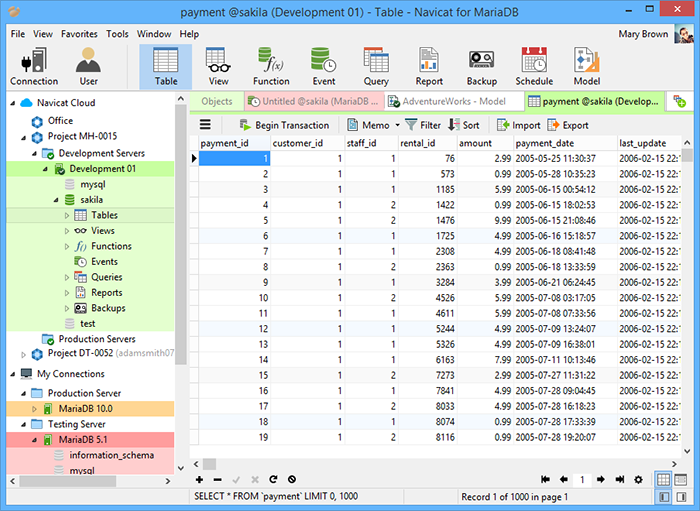Click the data grid horizontal scrollbar thumb

209,464
